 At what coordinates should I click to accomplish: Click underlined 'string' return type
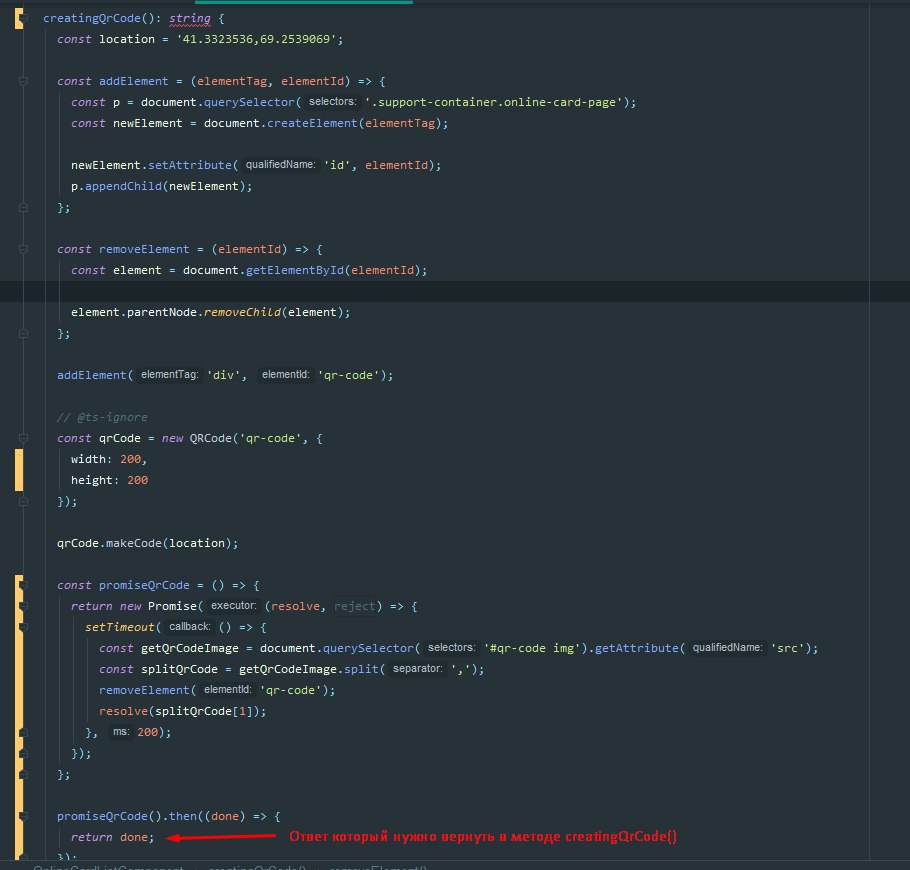190,19
